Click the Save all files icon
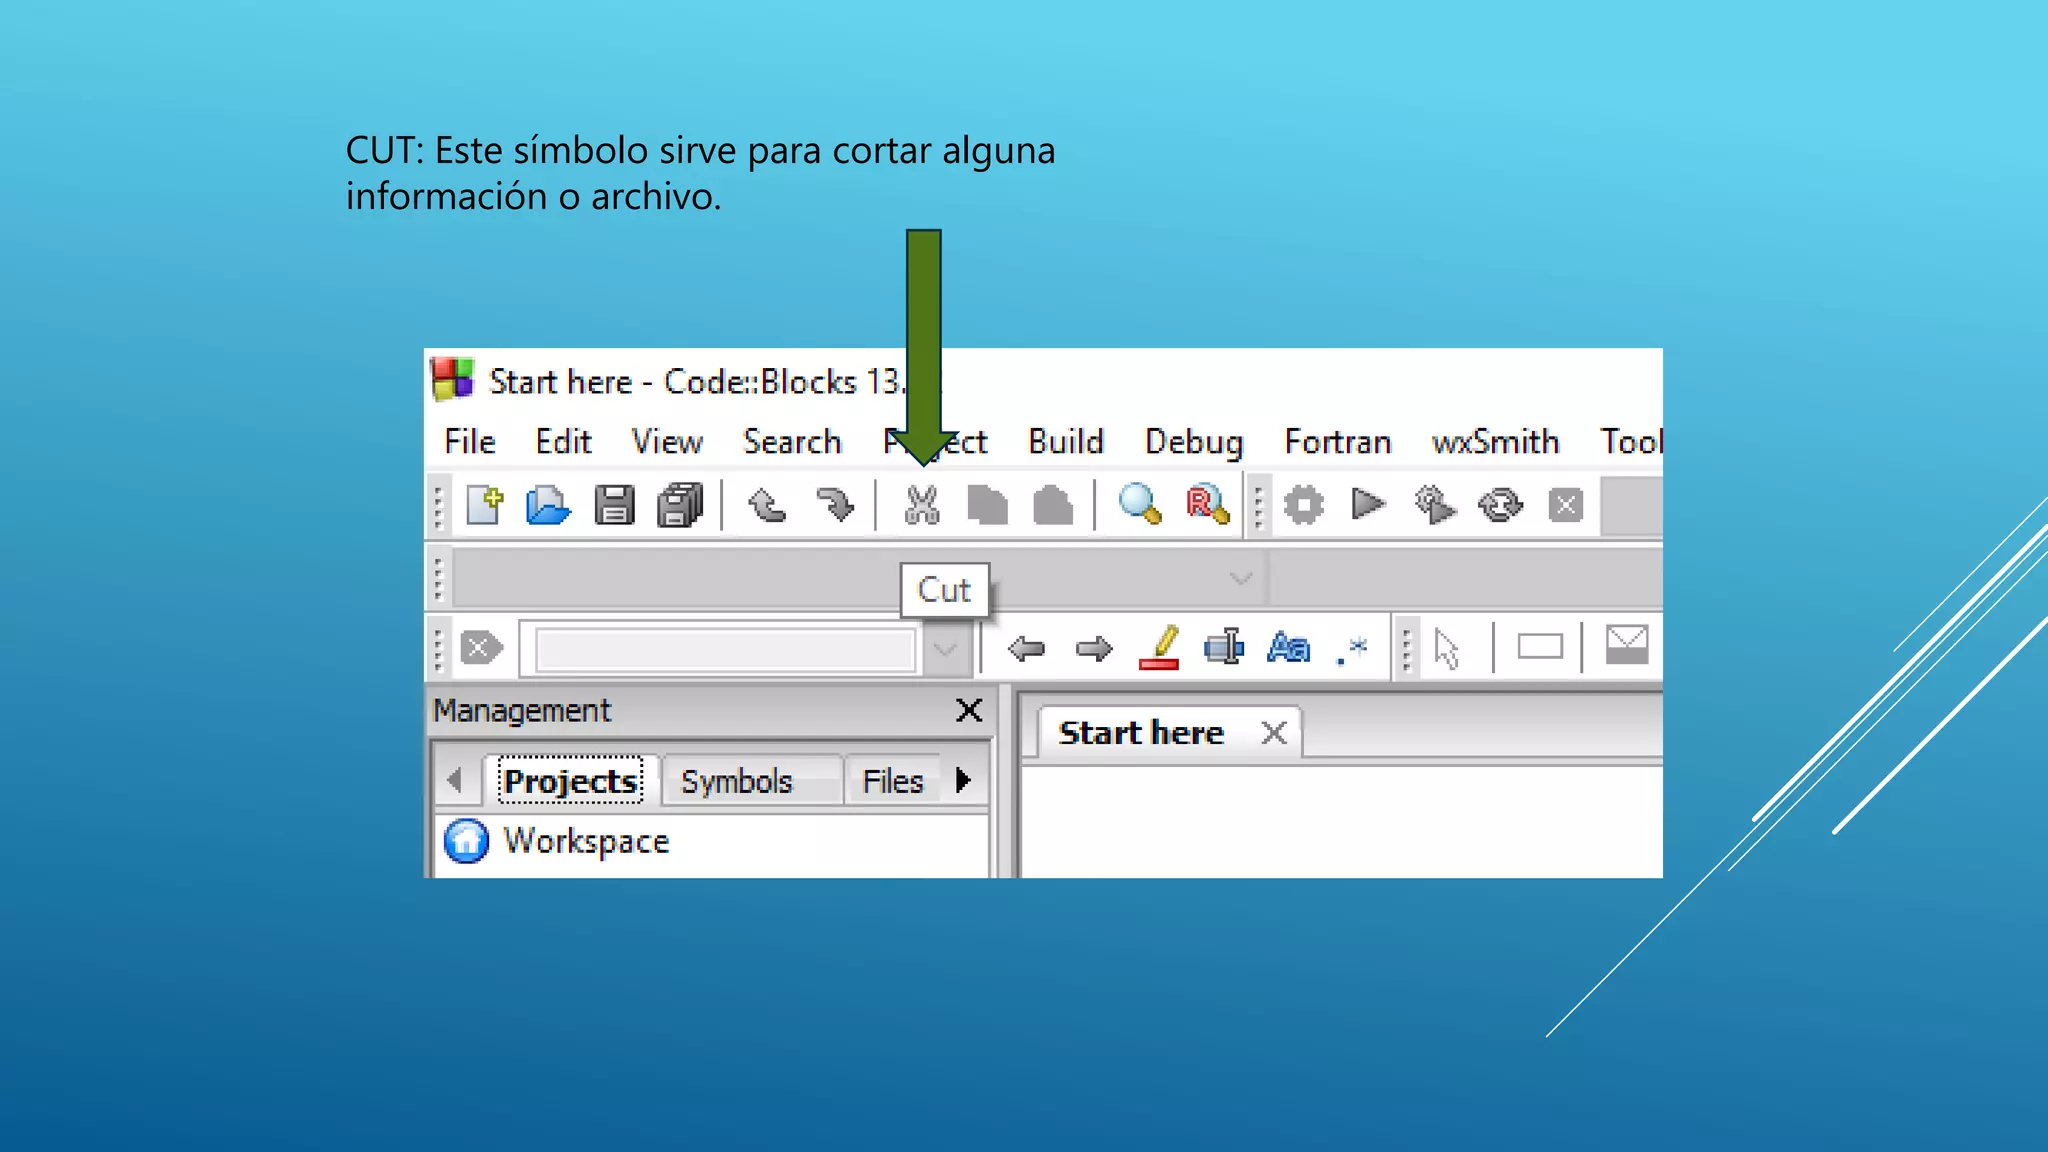This screenshot has width=2048, height=1152. 680,505
